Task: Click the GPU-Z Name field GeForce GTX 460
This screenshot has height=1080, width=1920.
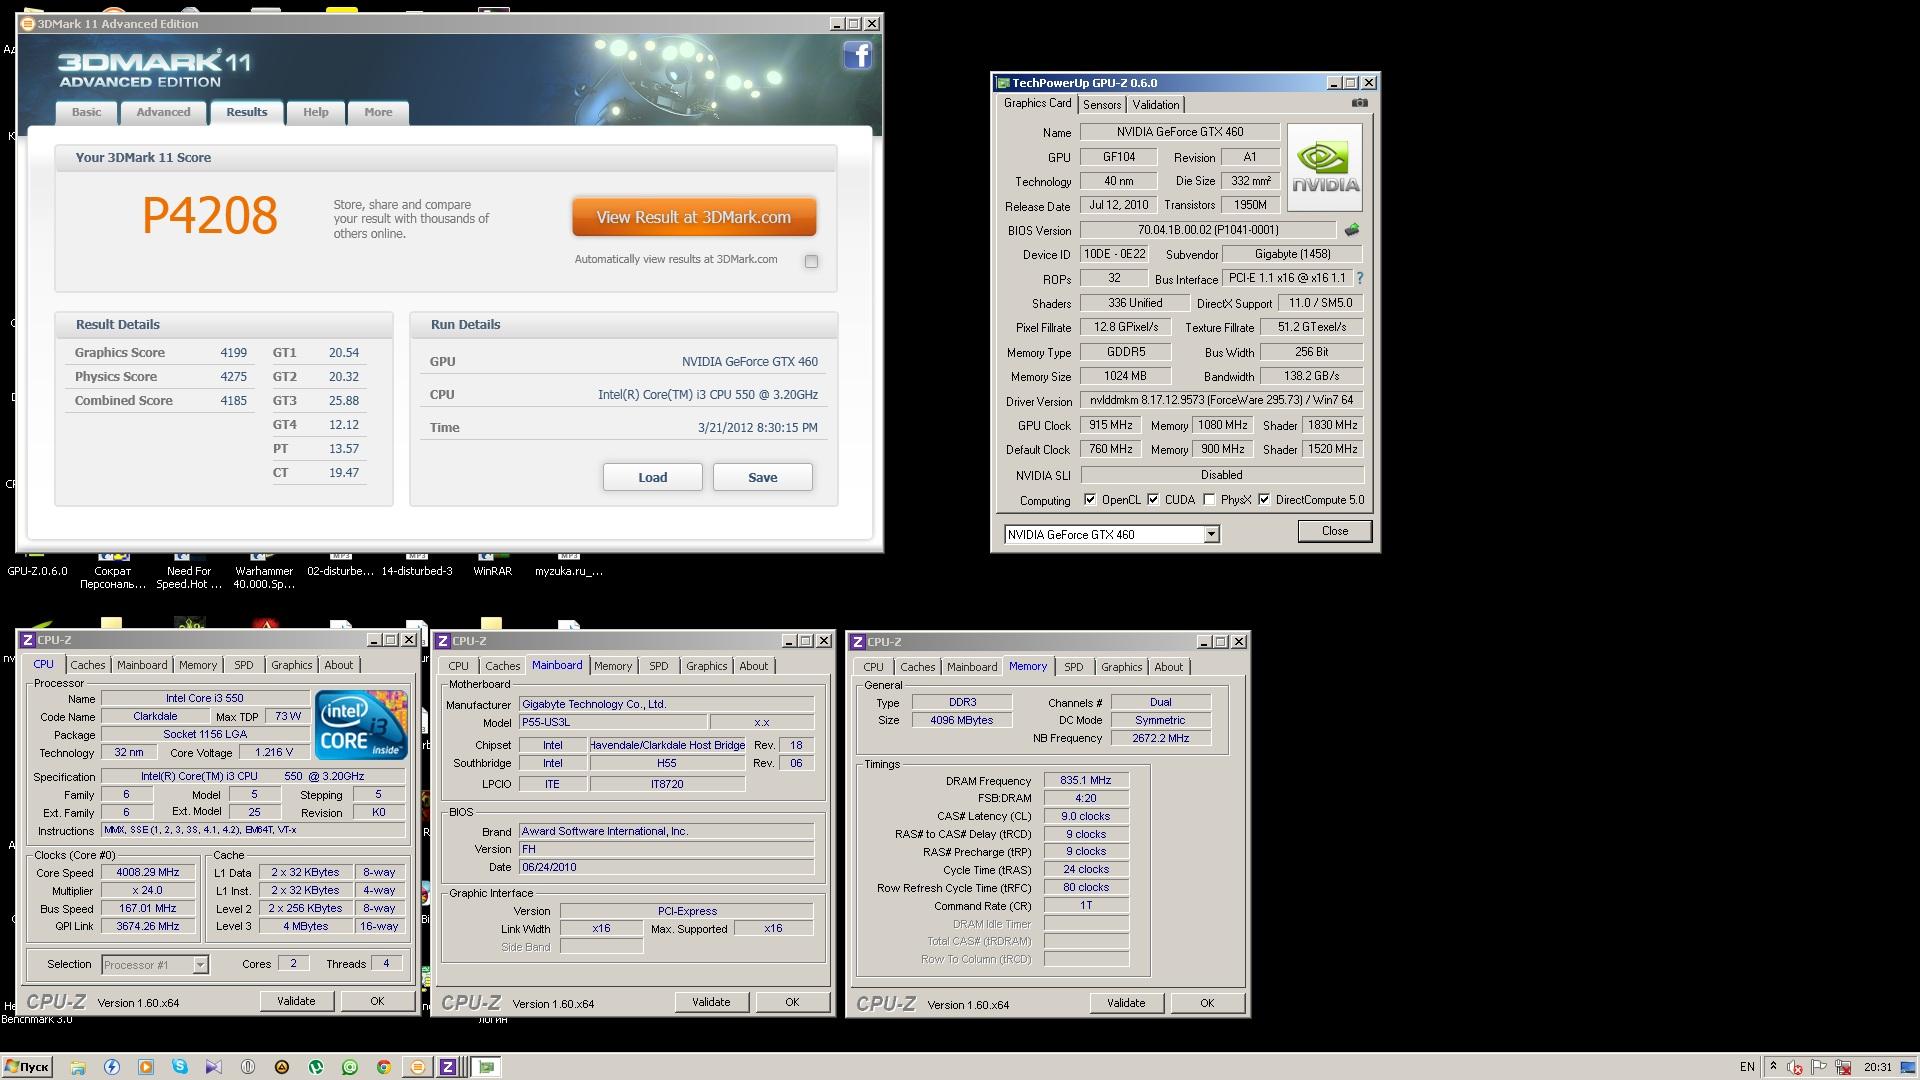Action: pyautogui.click(x=1180, y=132)
